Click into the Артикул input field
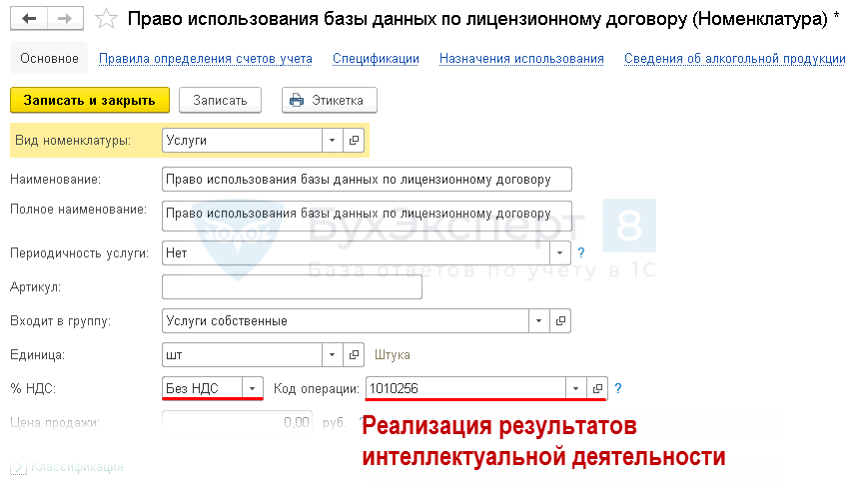Viewport: 849px width, 482px height. point(291,287)
